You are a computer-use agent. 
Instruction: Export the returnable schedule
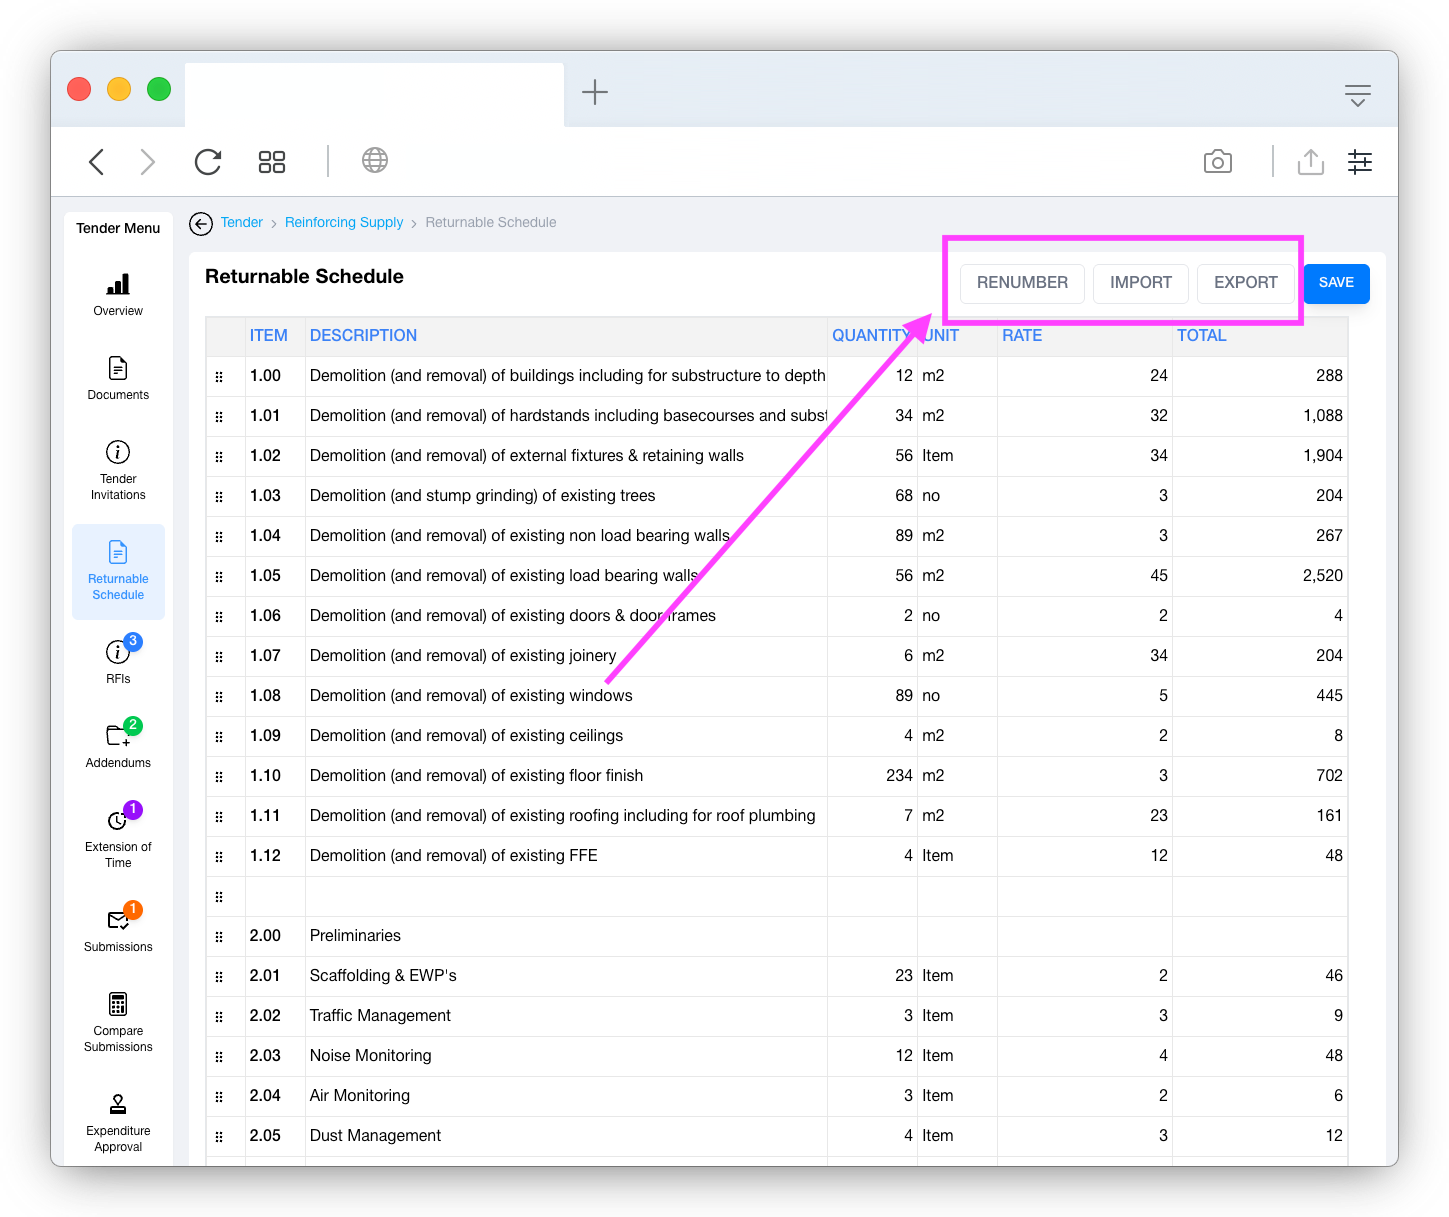[x=1245, y=283]
